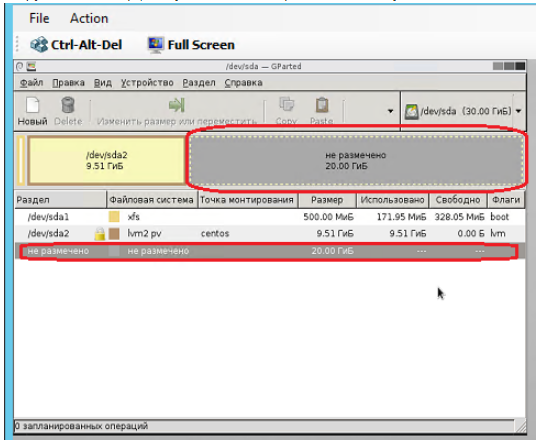This screenshot has width=541, height=444.
Task: Sort by Точка монтирования column header
Action: tap(247, 200)
